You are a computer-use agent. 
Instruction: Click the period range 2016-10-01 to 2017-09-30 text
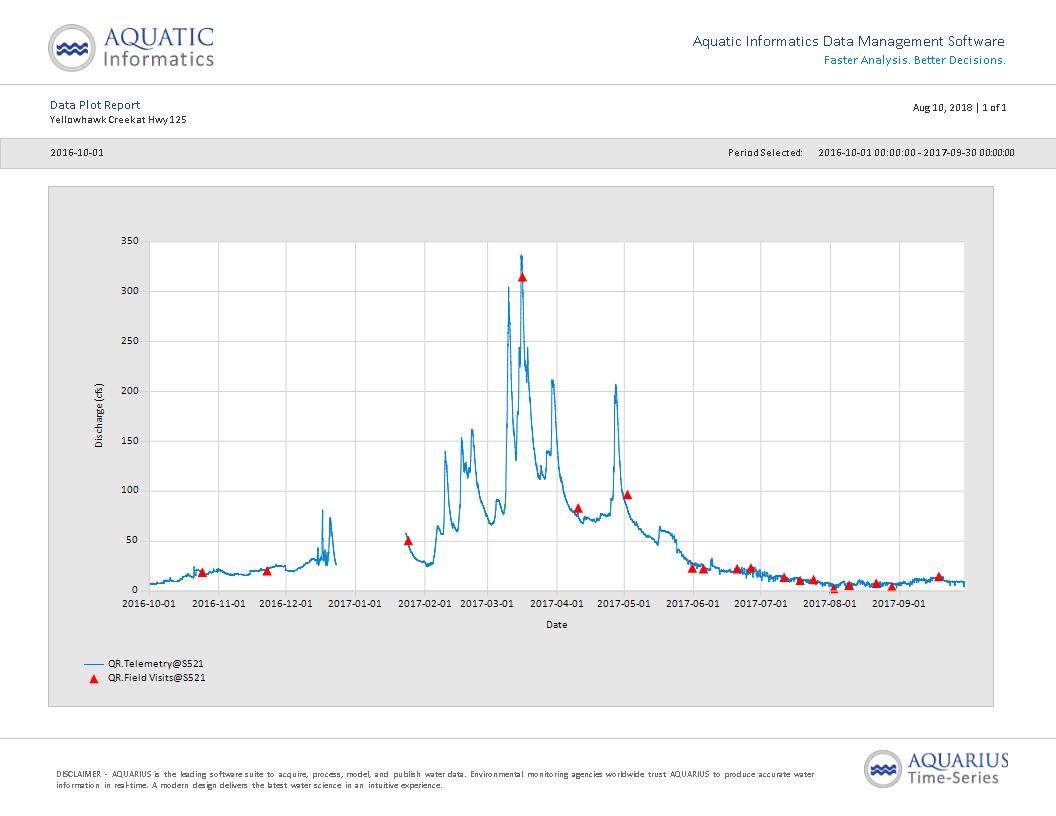pyautogui.click(x=916, y=153)
